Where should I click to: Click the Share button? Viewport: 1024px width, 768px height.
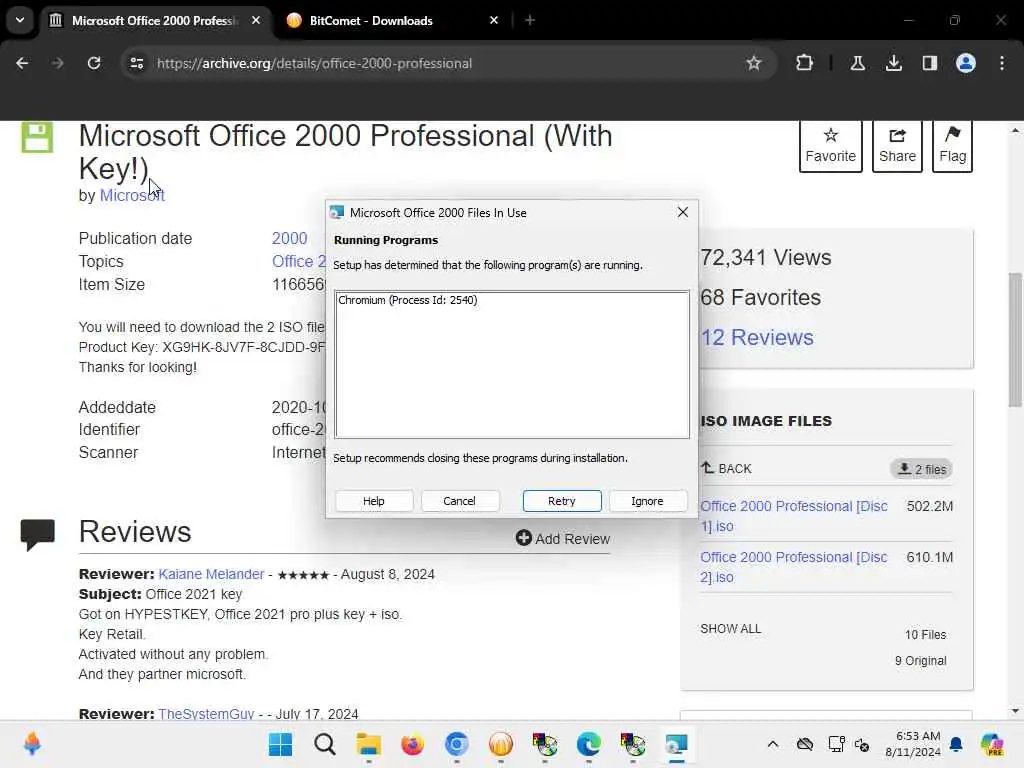pos(897,146)
